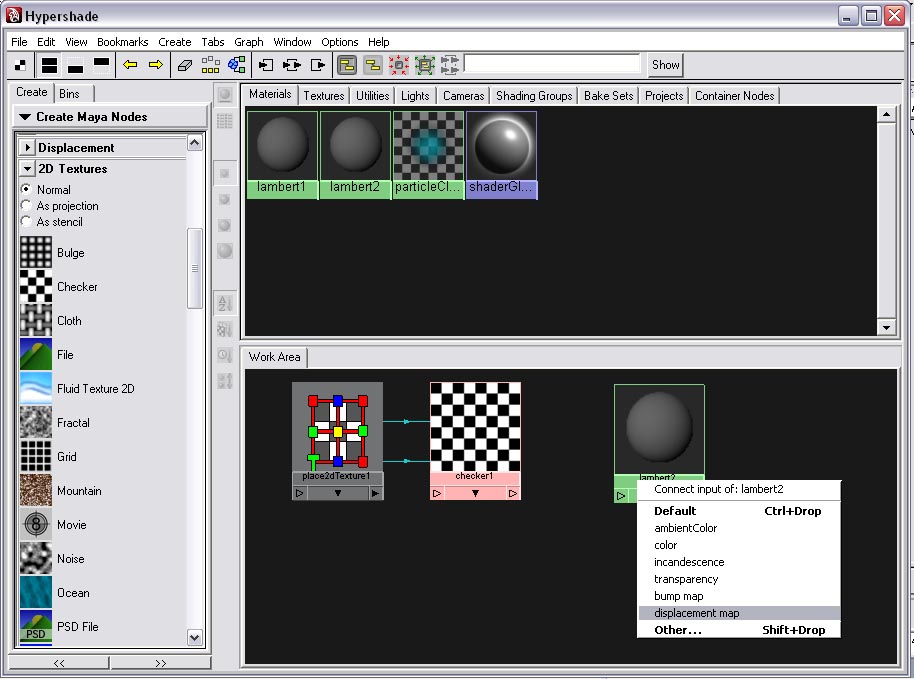Show top and bottom tabs layout
The image size is (914, 679).
50,65
